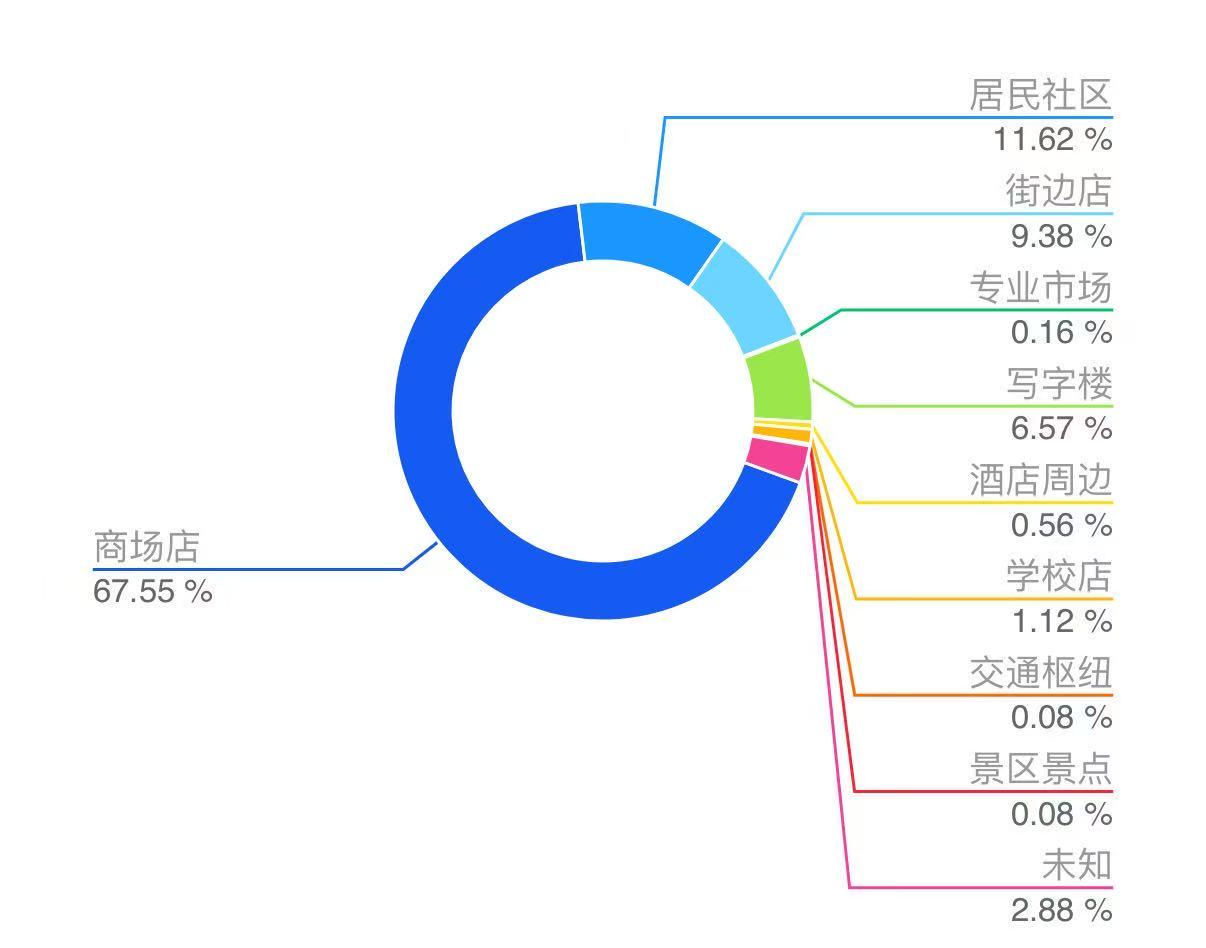Screen dimensions: 1206x948
Task: Click the 专业市场 label
Action: pyautogui.click(x=1040, y=288)
